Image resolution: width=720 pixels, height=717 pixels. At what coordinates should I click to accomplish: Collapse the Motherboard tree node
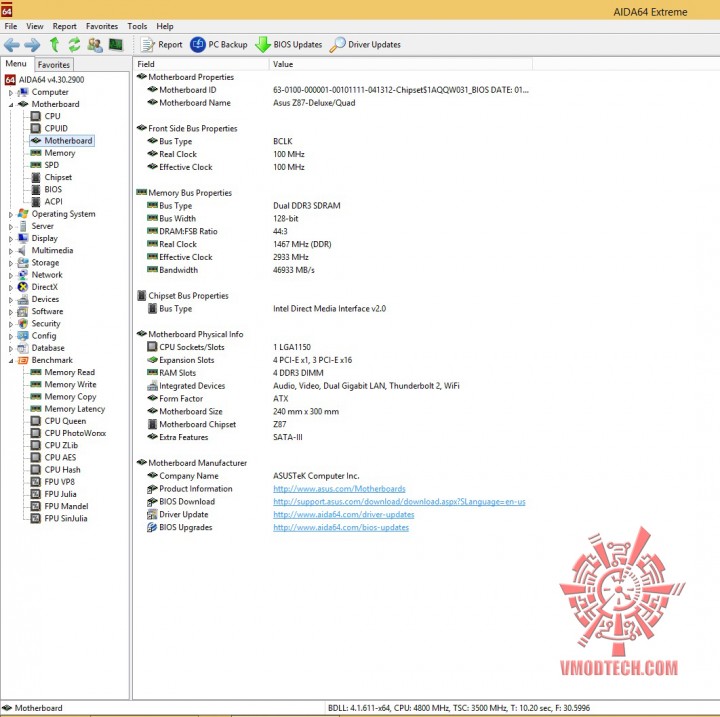11,105
